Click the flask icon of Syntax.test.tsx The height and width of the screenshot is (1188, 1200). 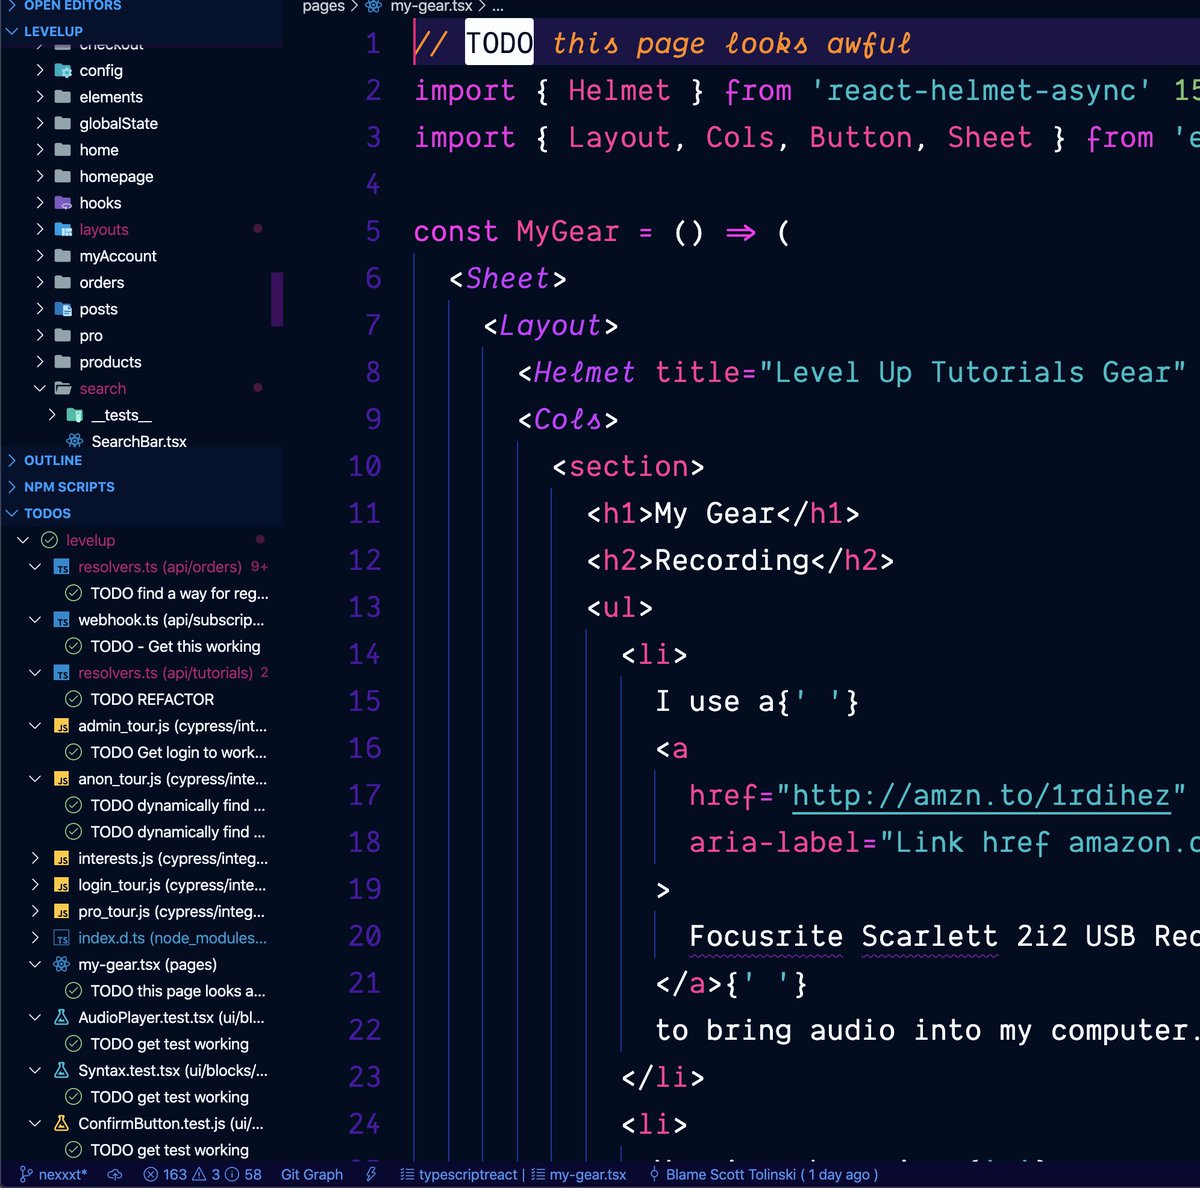(61, 1070)
